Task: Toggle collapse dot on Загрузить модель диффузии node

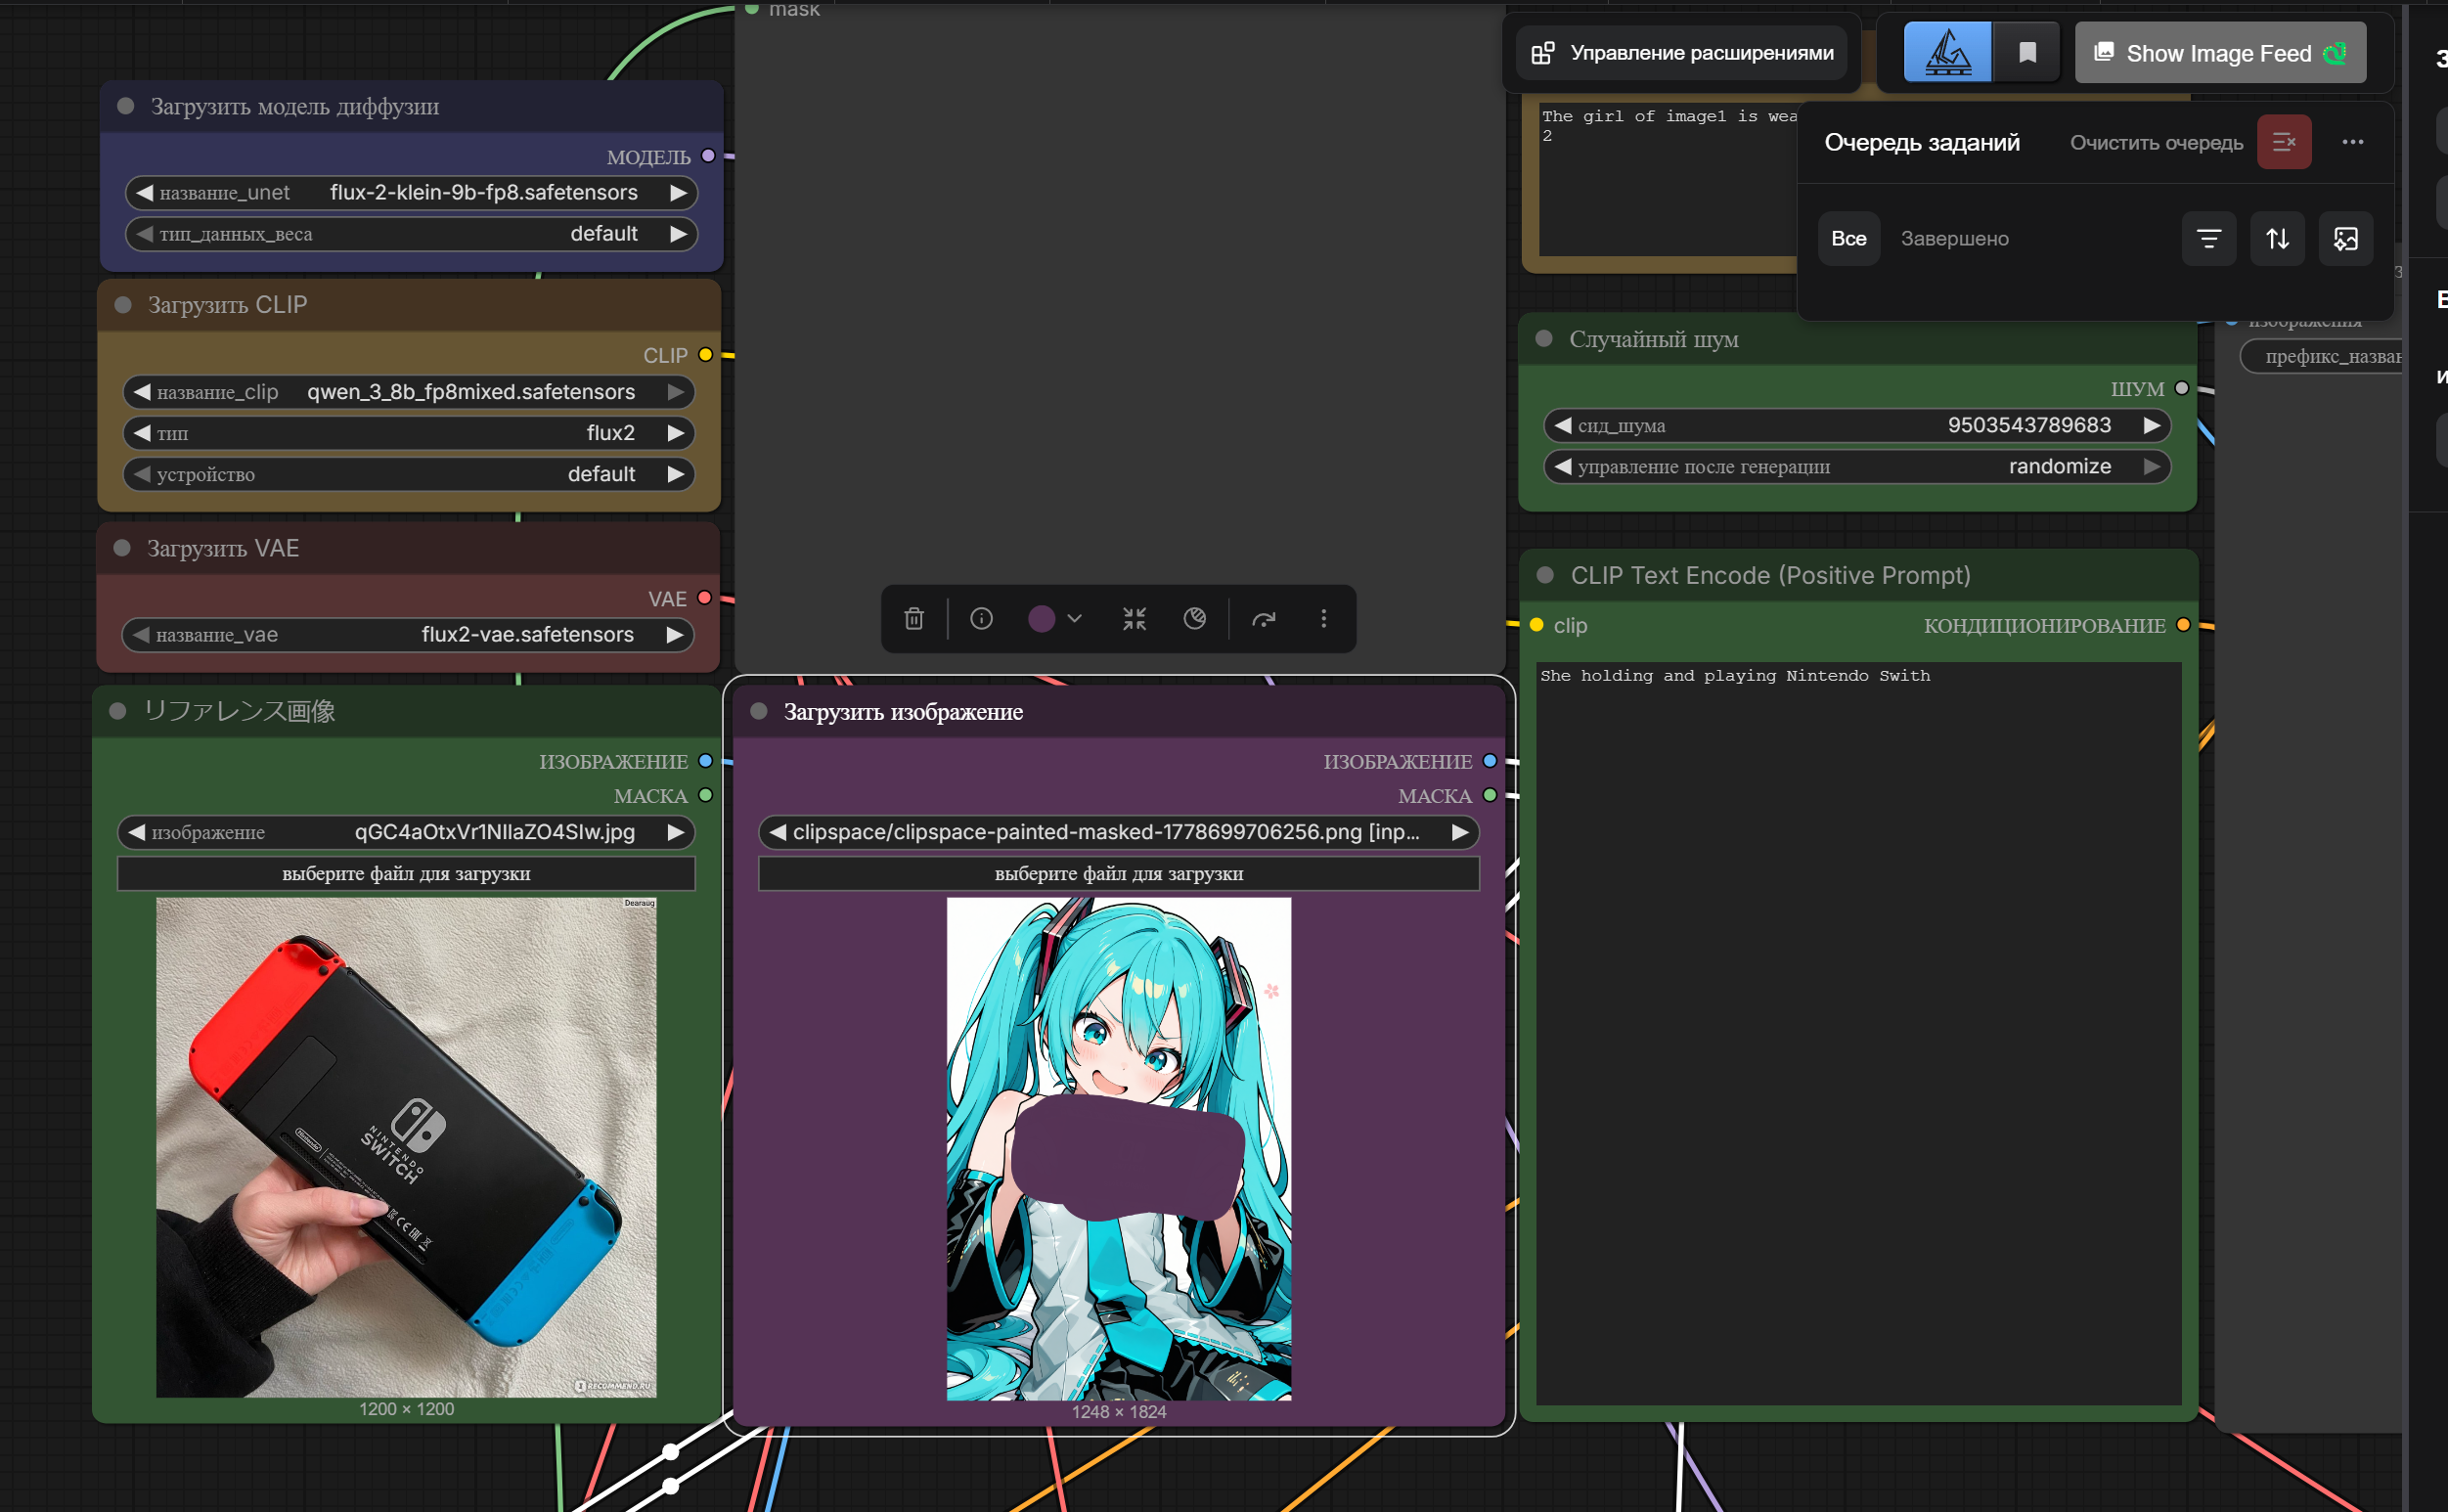Action: [126, 106]
